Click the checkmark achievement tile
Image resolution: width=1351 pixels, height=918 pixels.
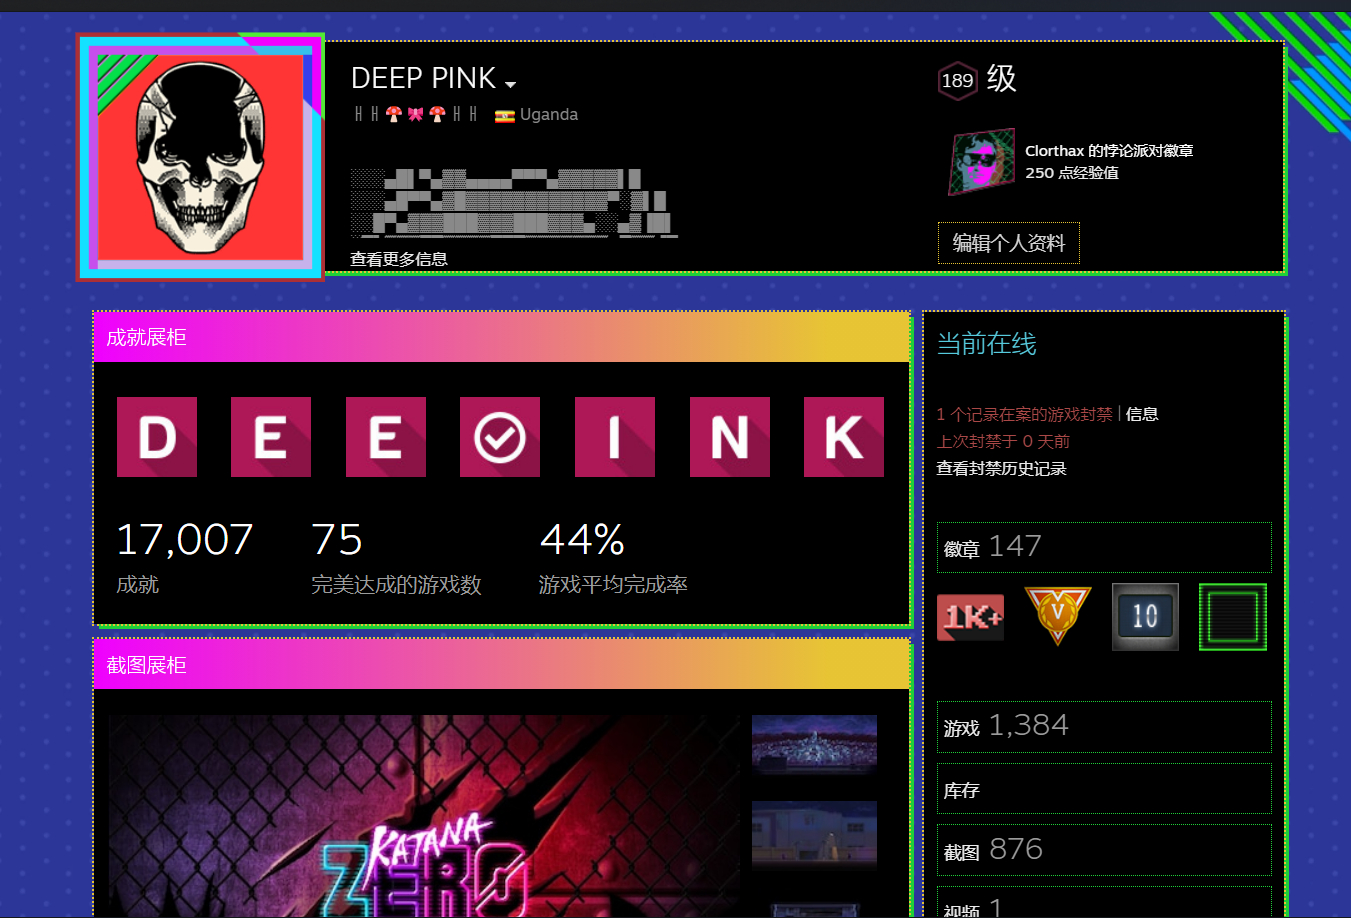(x=500, y=437)
